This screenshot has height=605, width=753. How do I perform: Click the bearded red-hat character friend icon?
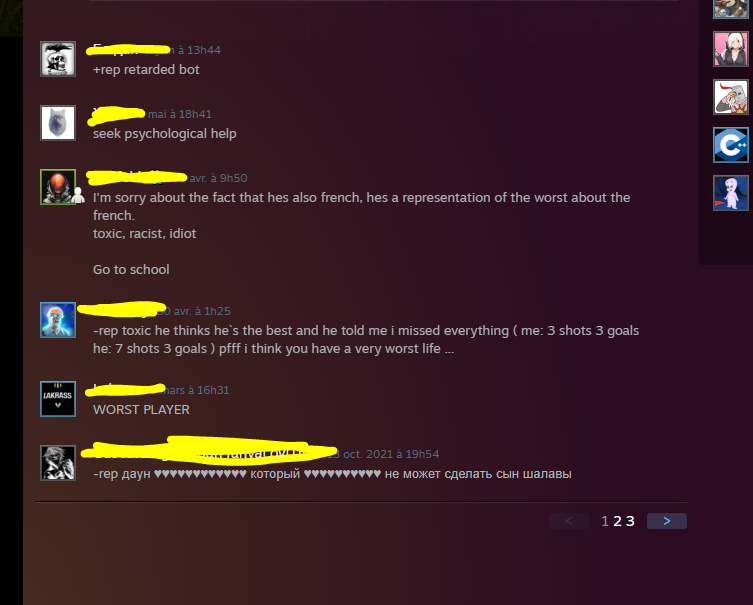730,97
